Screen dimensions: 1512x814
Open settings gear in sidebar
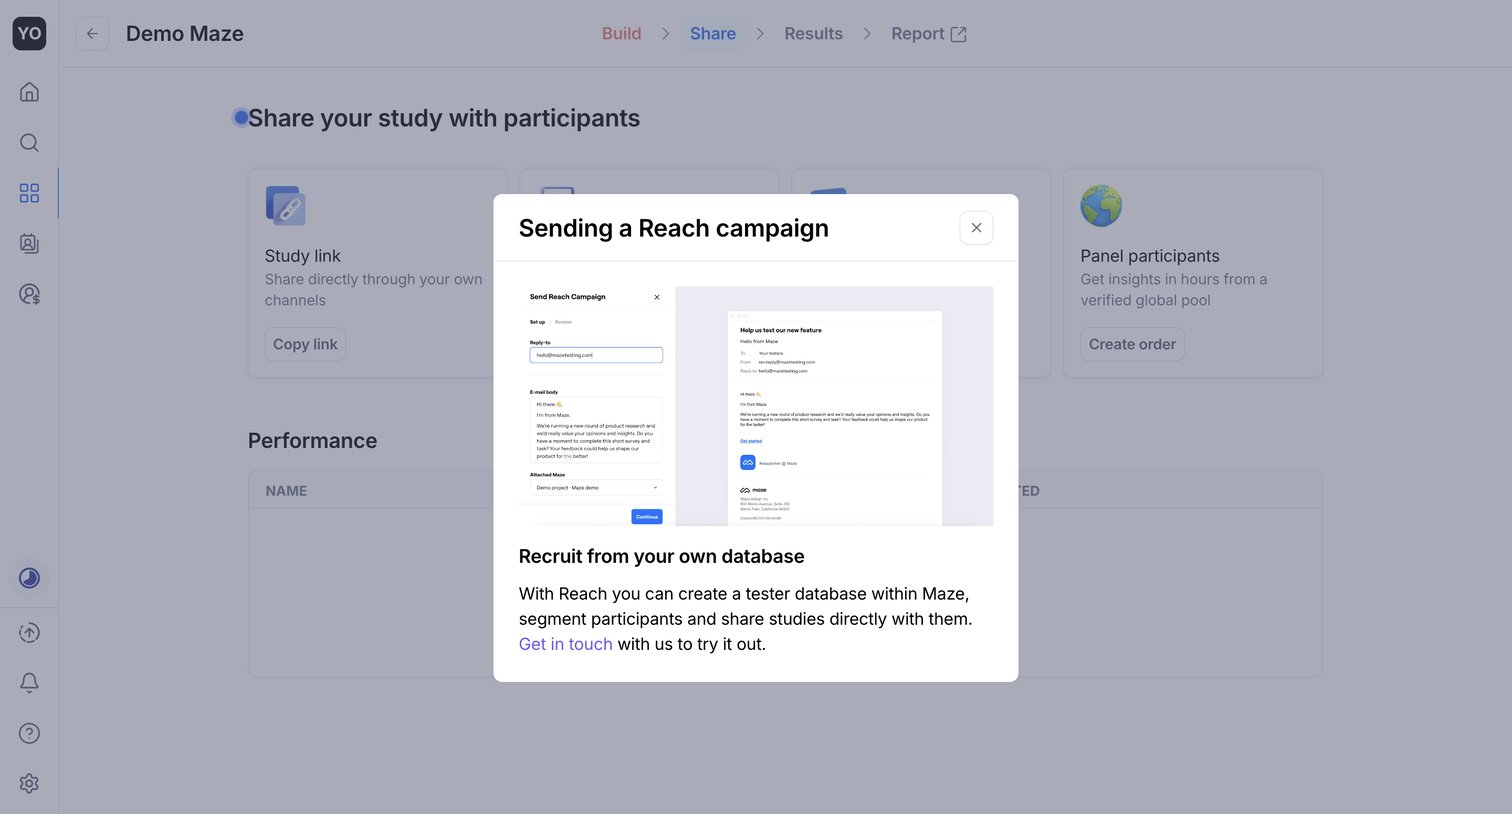29,783
